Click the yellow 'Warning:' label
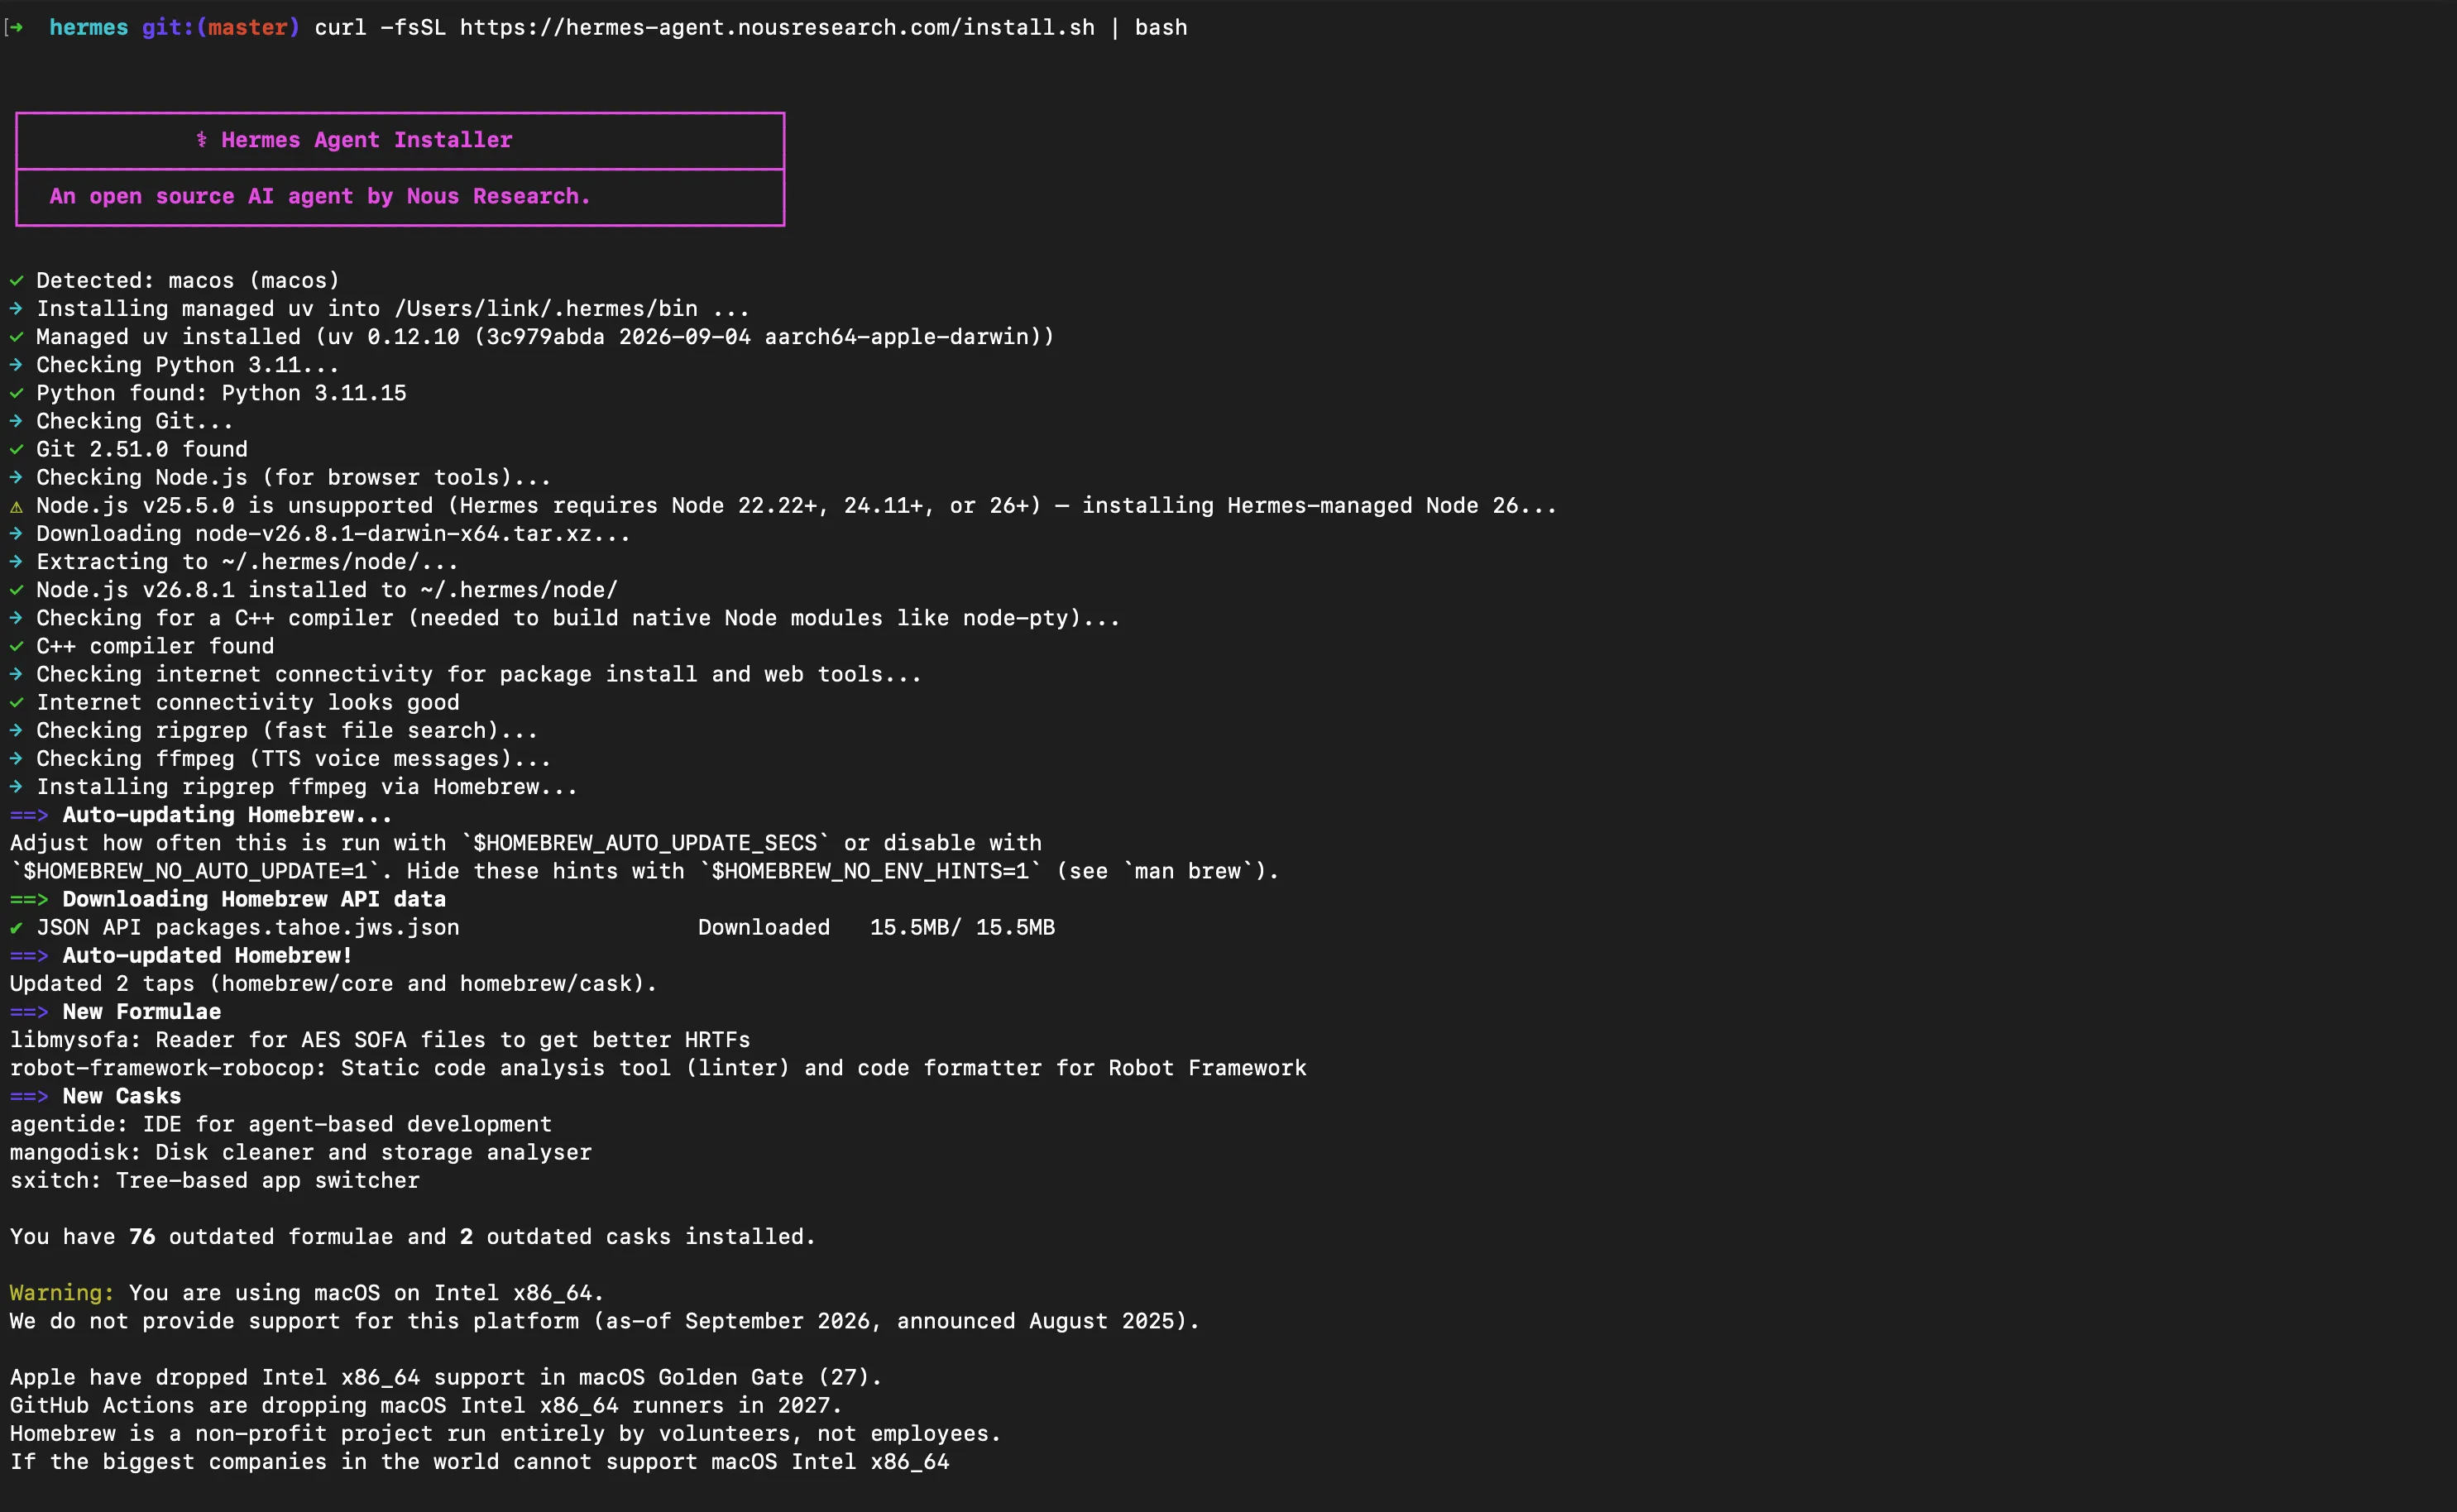Viewport: 2457px width, 1512px height. pyautogui.click(x=62, y=1293)
